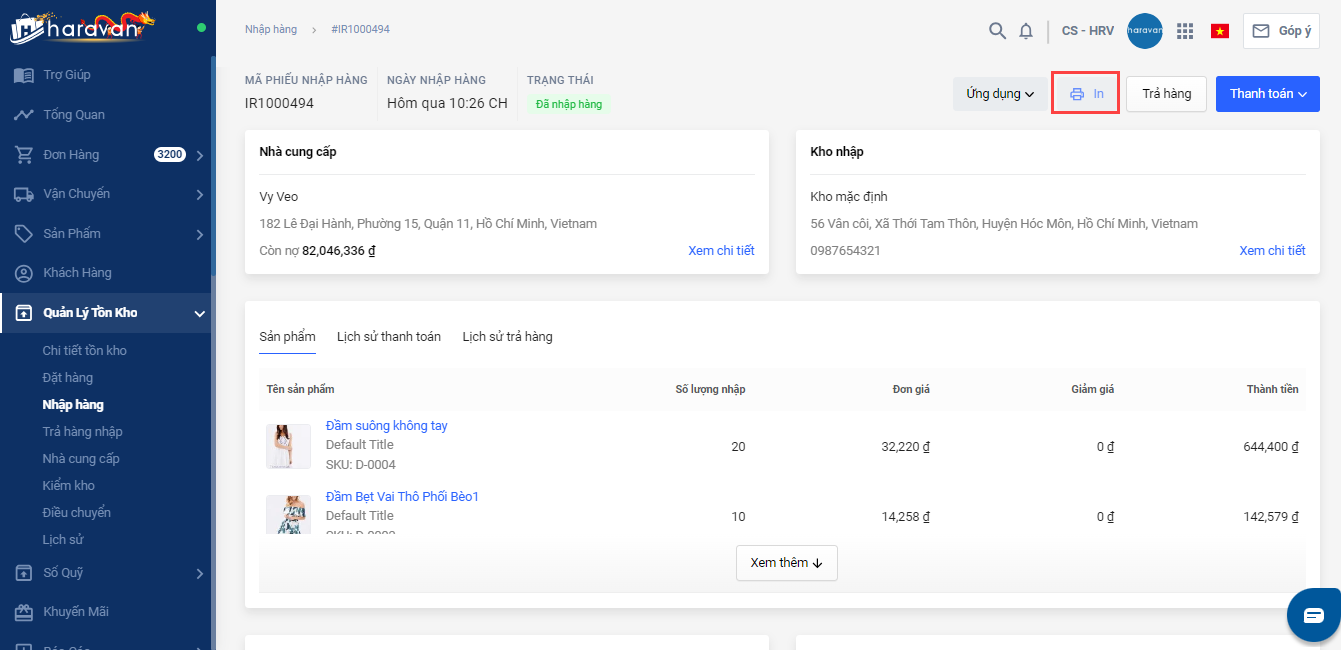Open the notifications bell
The width and height of the screenshot is (1341, 650).
[1026, 31]
